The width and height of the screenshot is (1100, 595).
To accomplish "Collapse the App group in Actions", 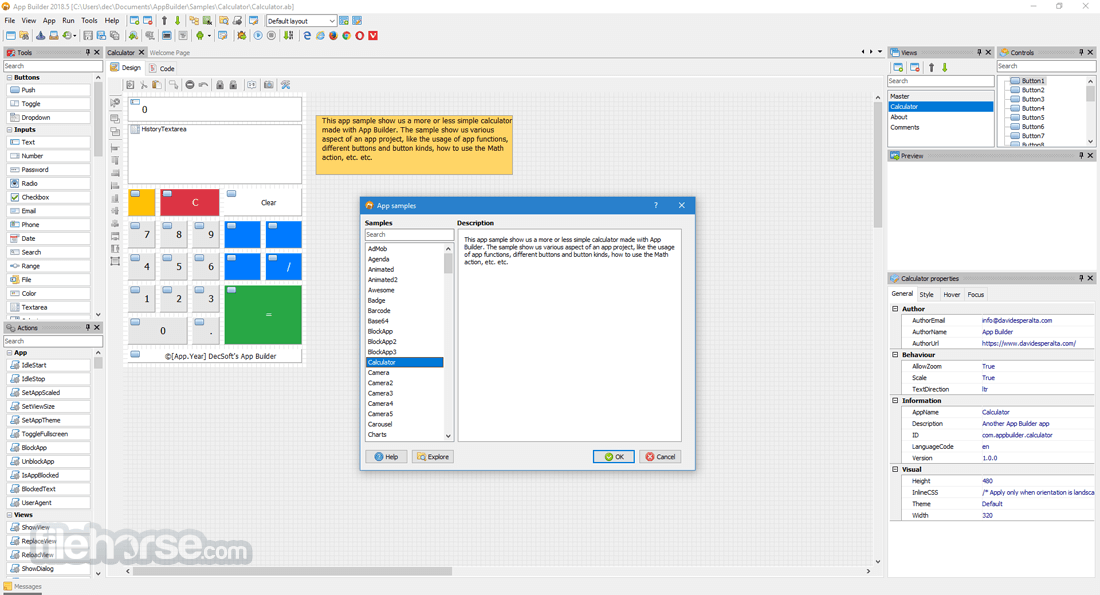I will [9, 353].
